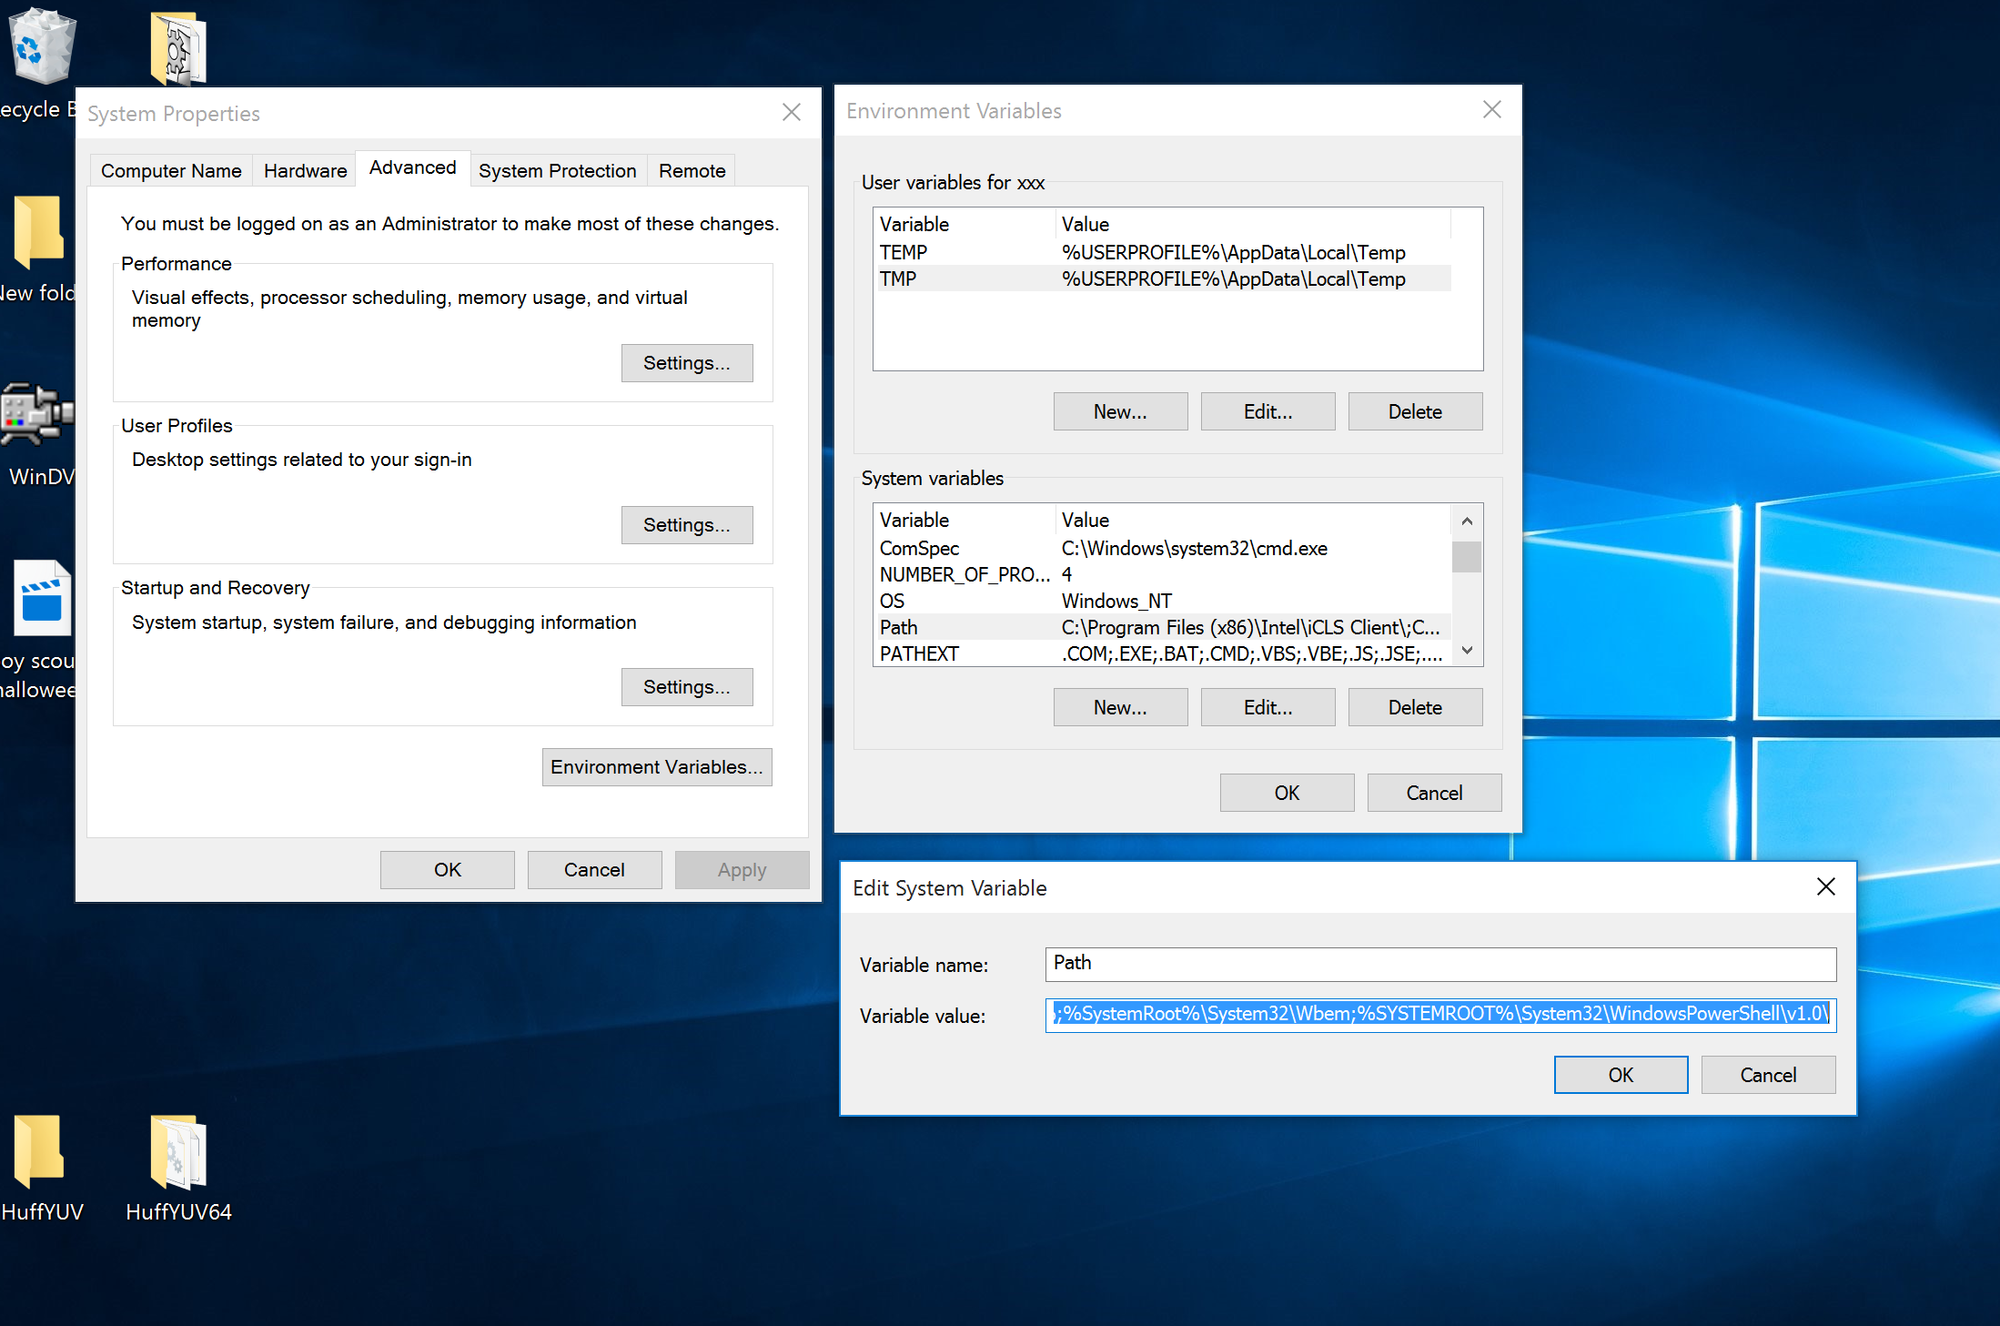Open Performance Settings
This screenshot has width=2000, height=1326.
[x=687, y=362]
